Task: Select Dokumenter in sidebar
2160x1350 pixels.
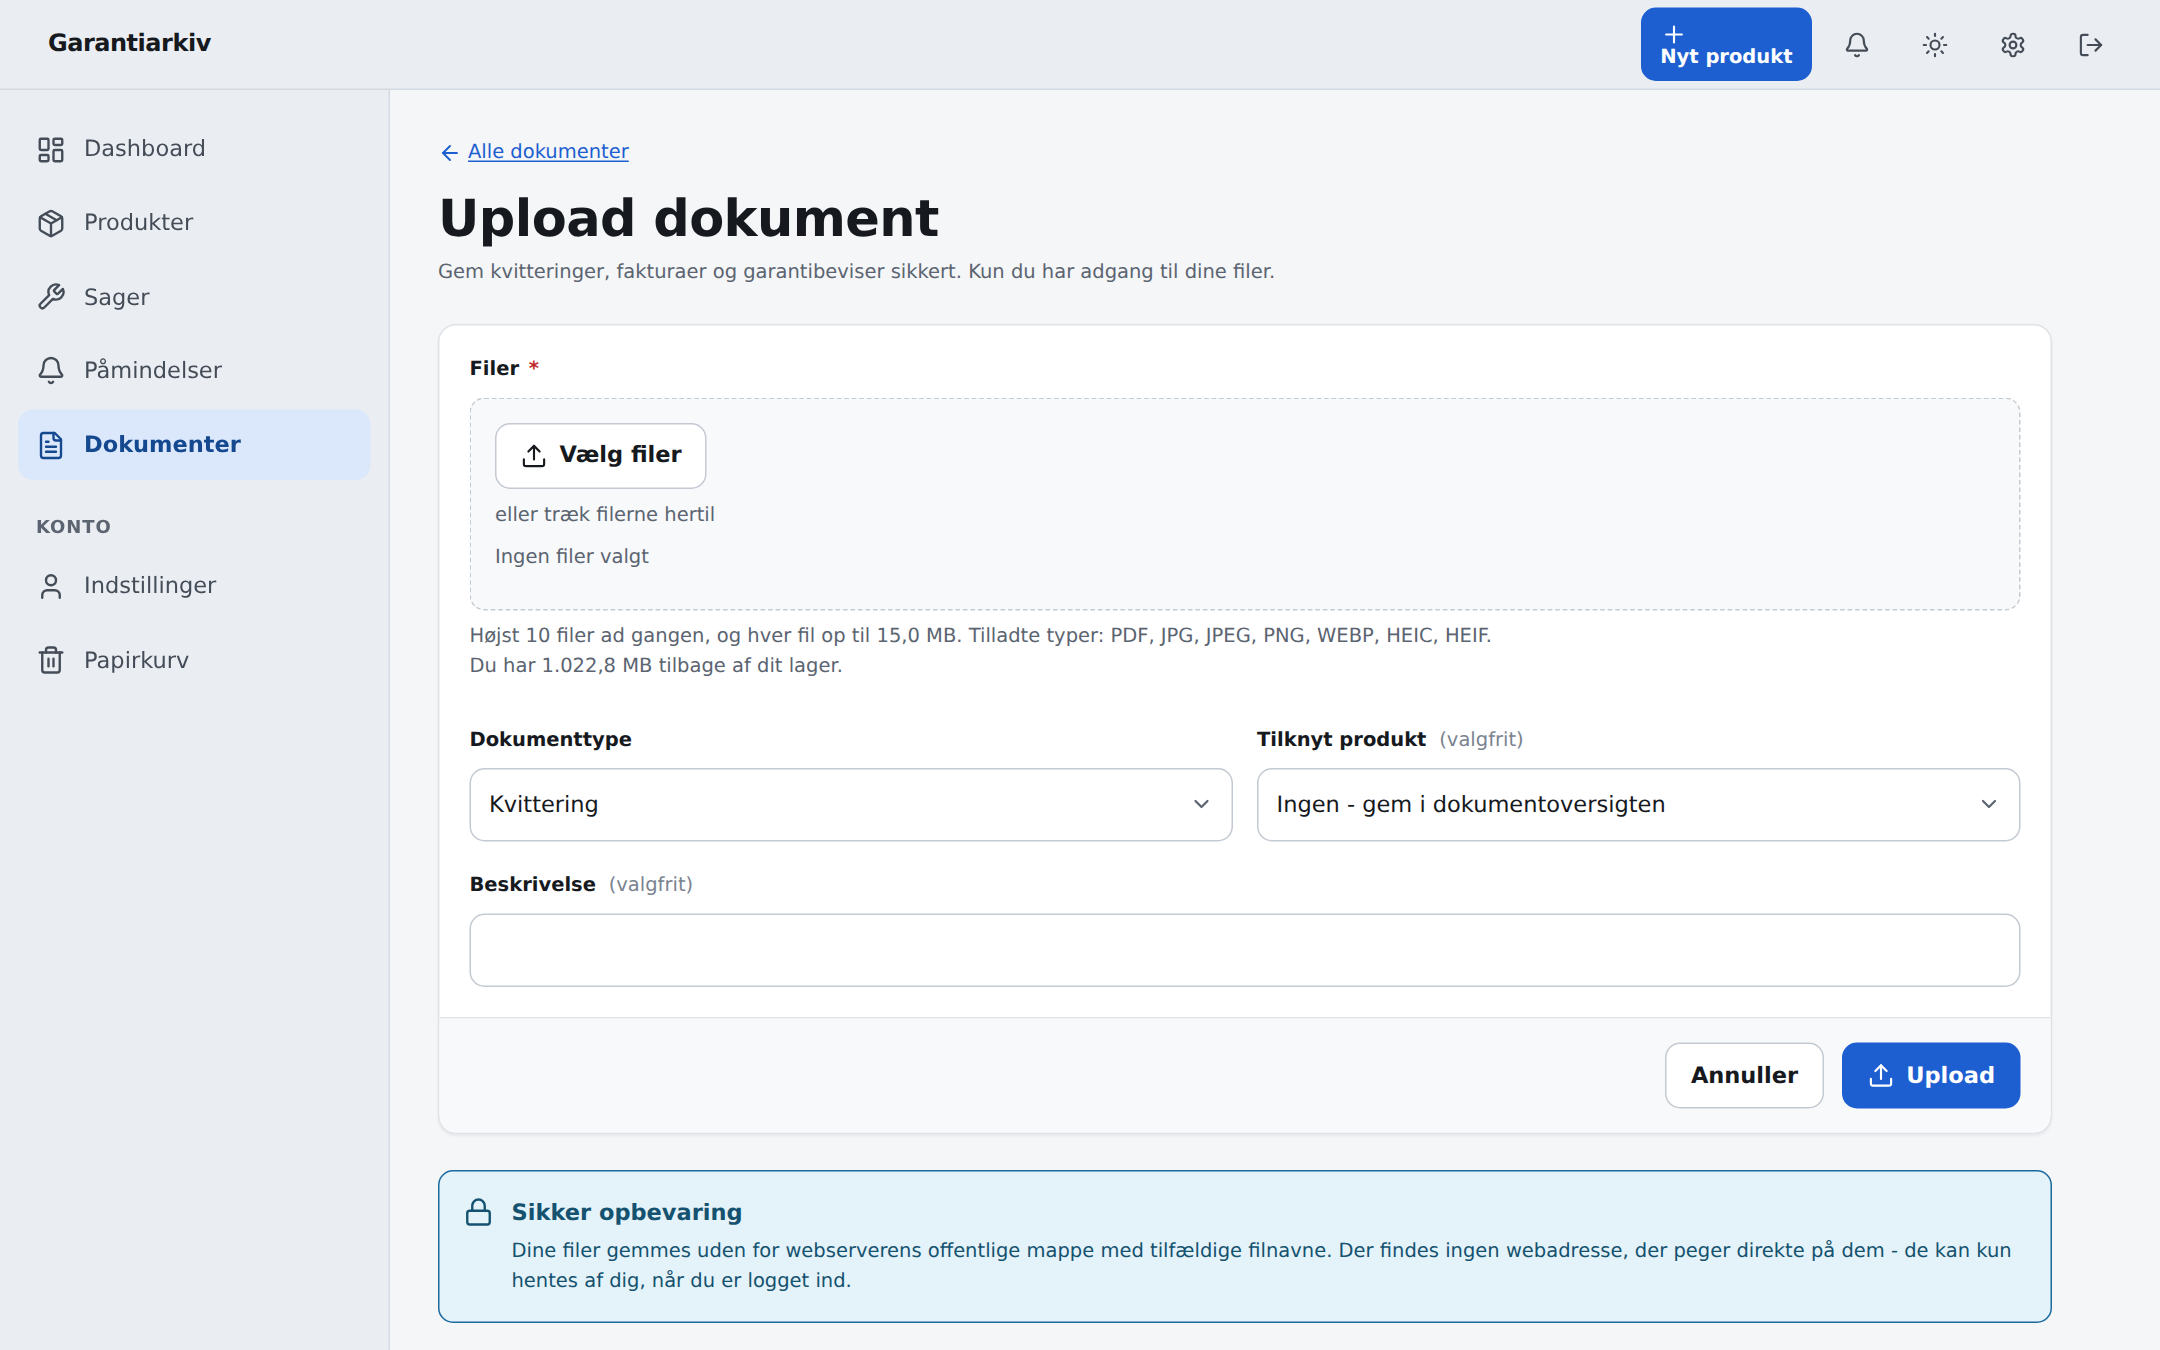Action: 194,444
